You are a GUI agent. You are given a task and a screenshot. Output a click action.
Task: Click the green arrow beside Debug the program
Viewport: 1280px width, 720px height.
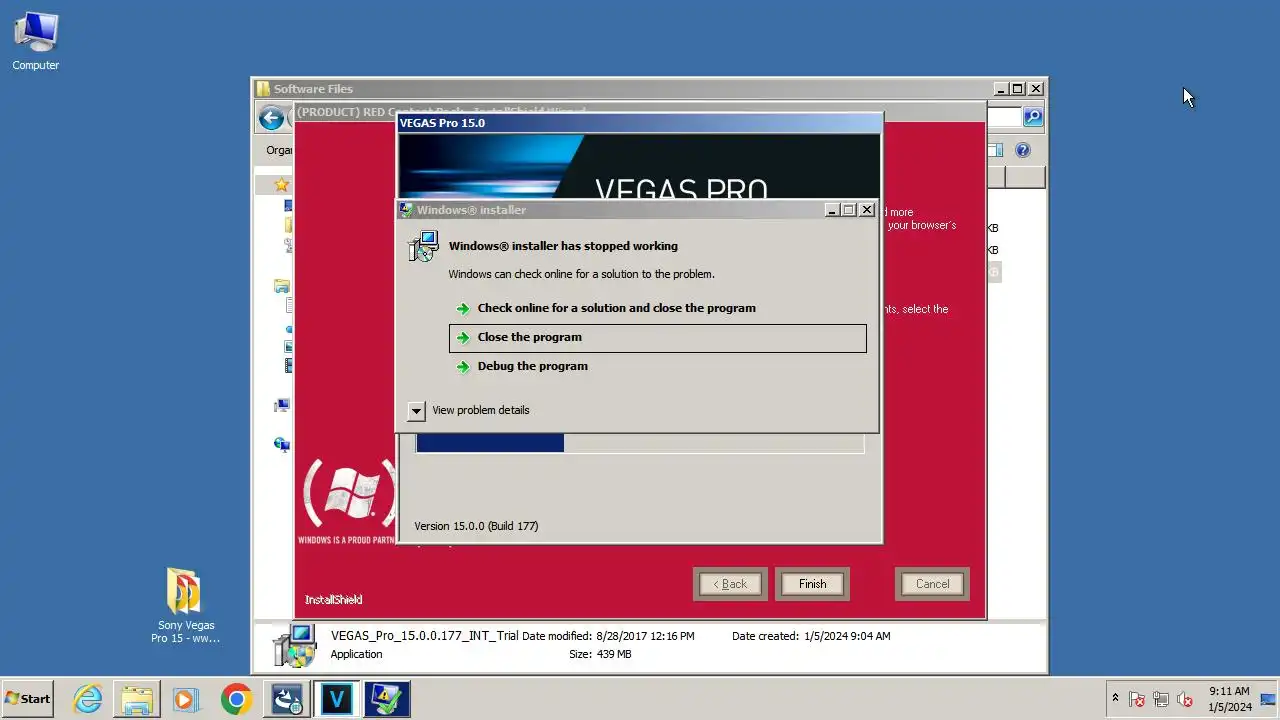pyautogui.click(x=462, y=367)
